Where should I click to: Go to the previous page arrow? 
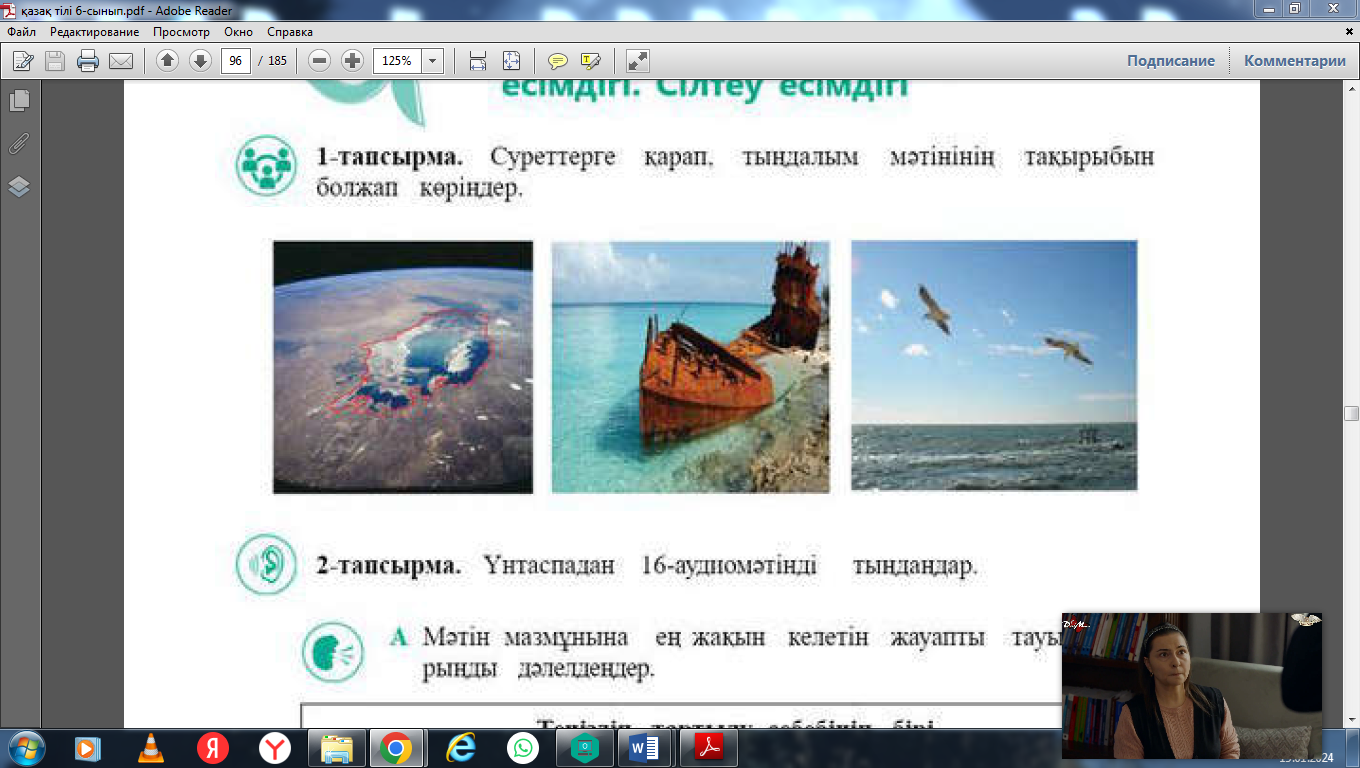167,61
